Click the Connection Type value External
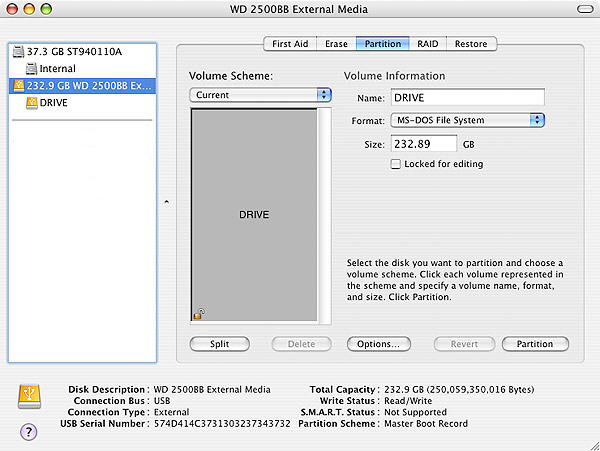This screenshot has width=600, height=451. coord(171,412)
